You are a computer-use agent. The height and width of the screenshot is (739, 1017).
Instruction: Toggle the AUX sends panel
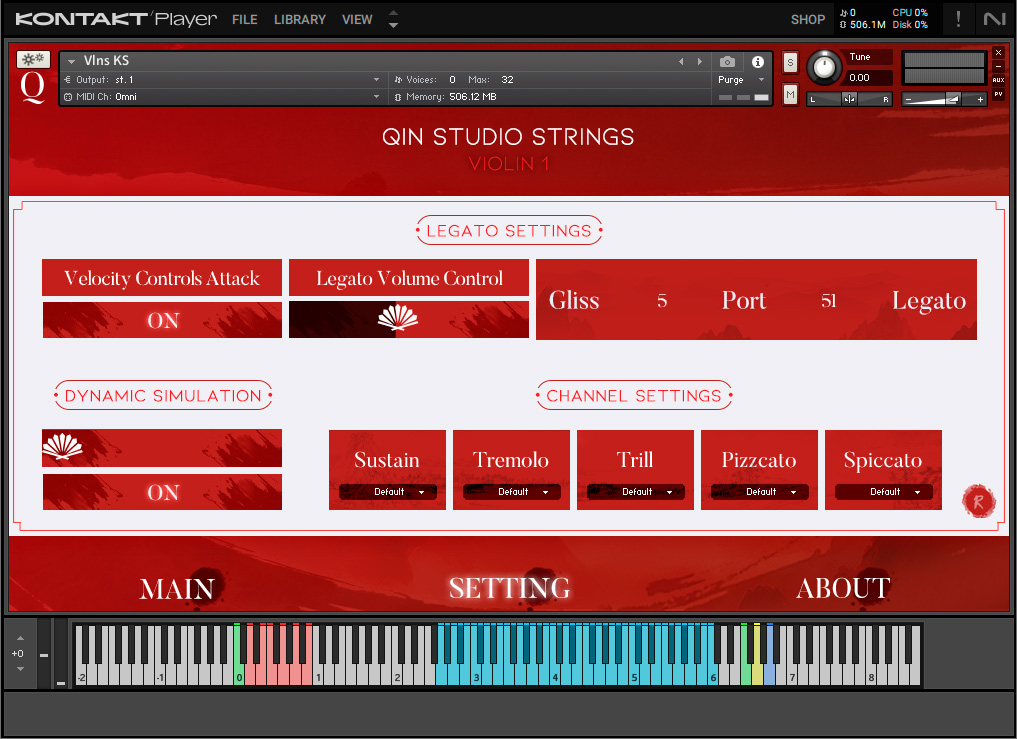point(999,80)
